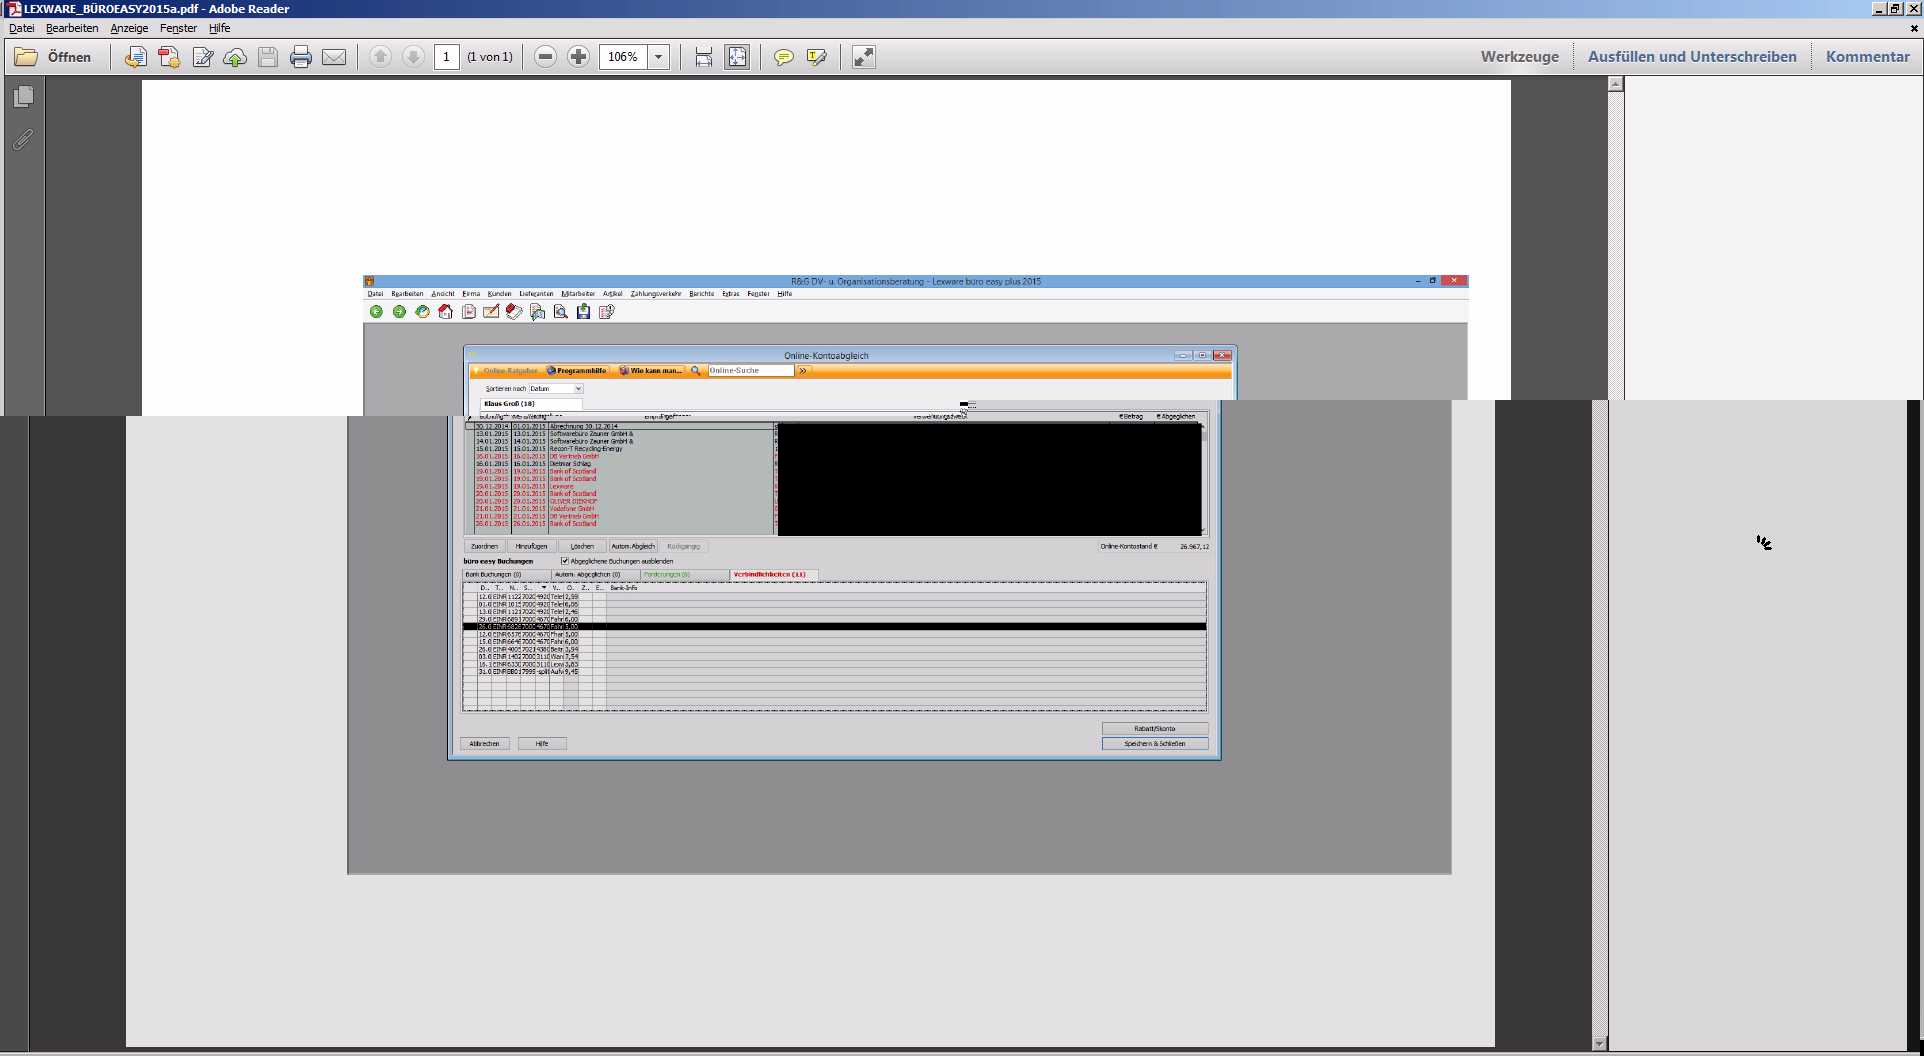Image resolution: width=1924 pixels, height=1056 pixels.
Task: Open the zoom level dropdown arrow
Action: click(x=658, y=57)
